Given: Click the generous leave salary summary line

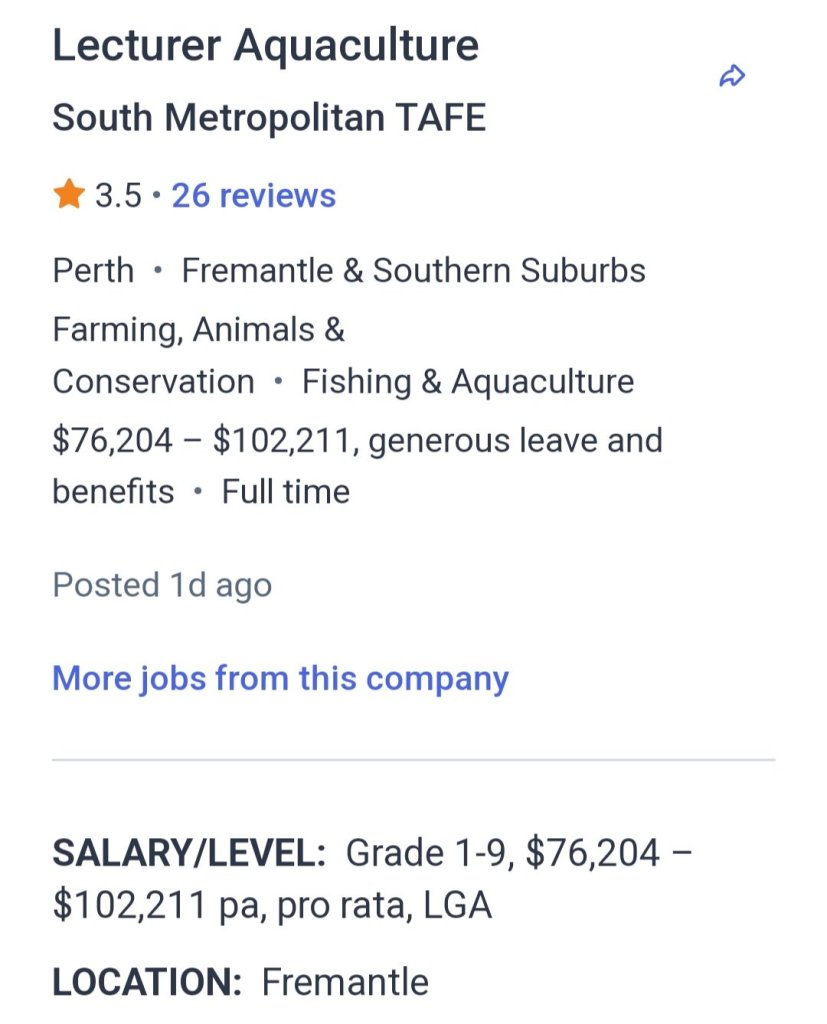Looking at the screenshot, I should tap(357, 441).
